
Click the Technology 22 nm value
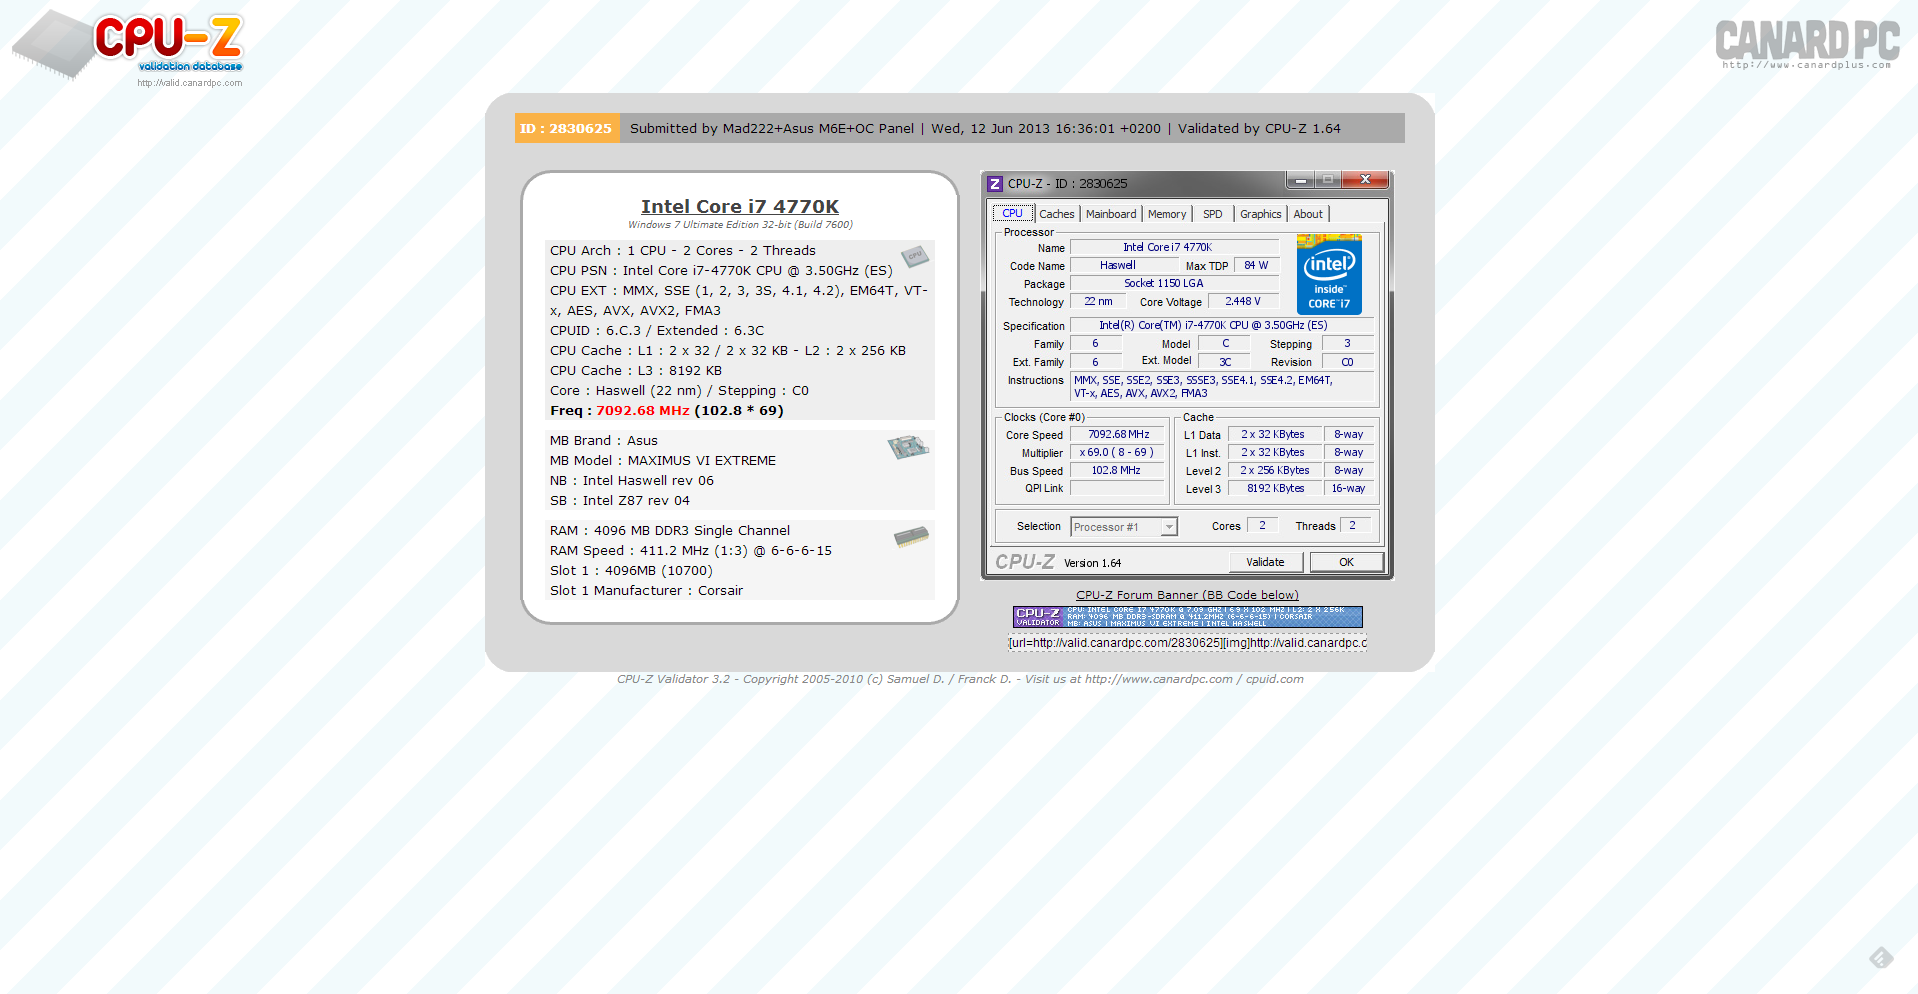(1099, 302)
